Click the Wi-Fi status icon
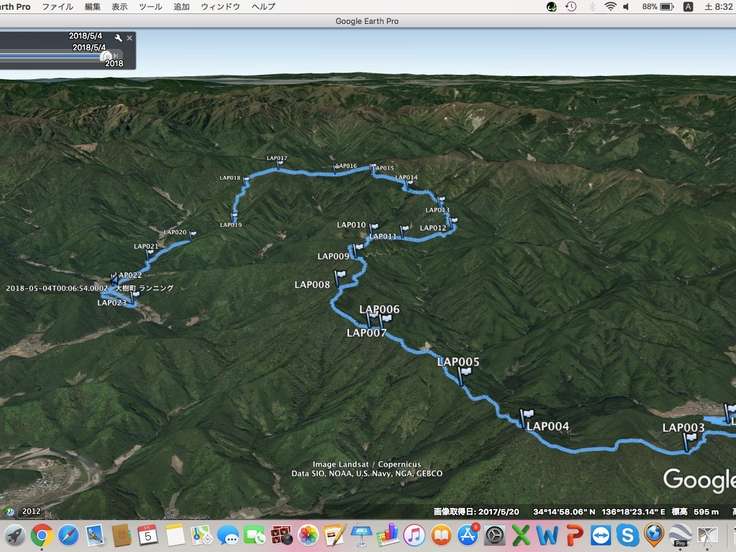 pyautogui.click(x=610, y=6)
